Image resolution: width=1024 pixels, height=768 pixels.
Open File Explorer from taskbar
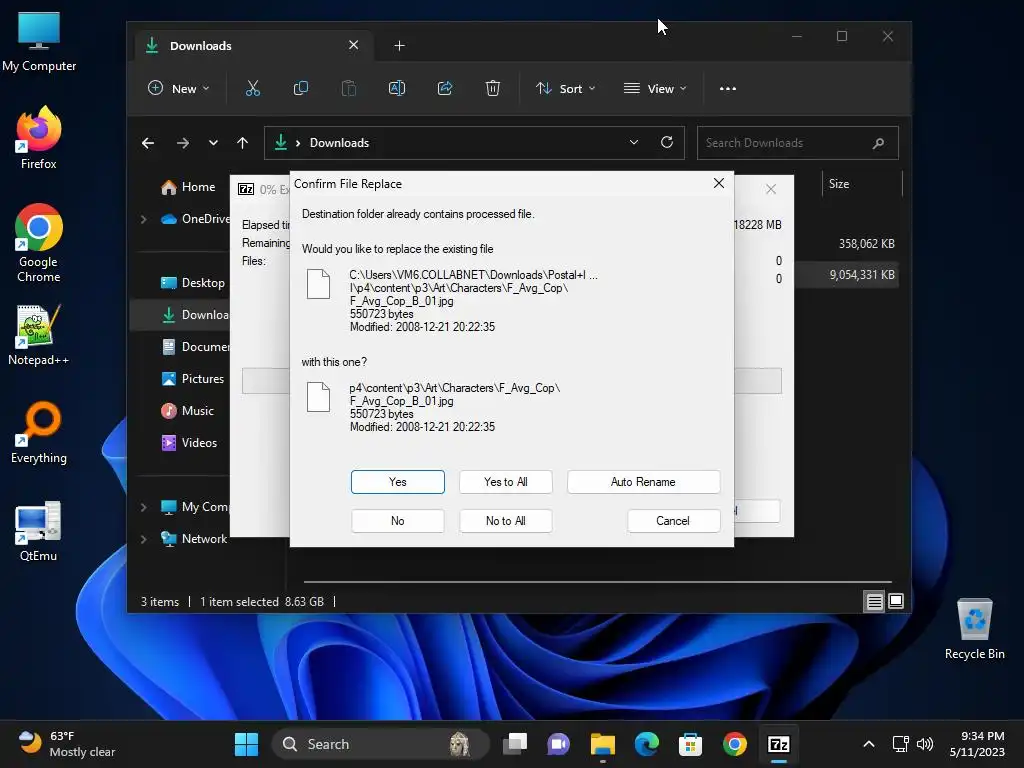(x=602, y=744)
